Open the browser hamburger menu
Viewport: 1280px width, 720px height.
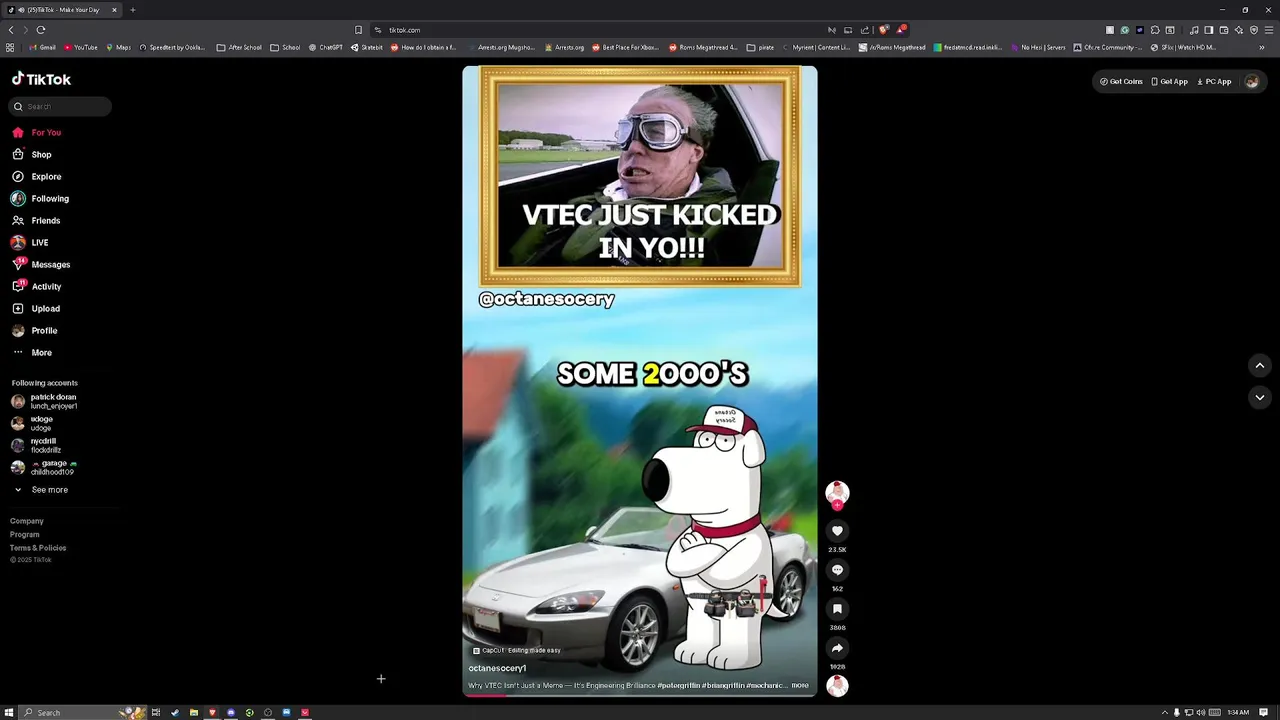pos(1269,30)
